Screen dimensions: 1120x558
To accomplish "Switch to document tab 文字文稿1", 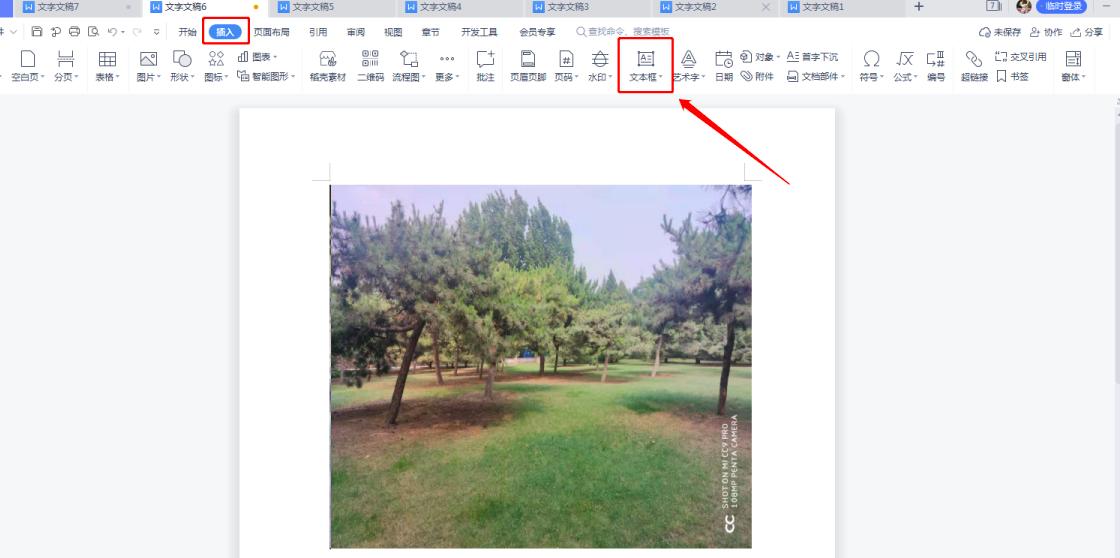I will tap(843, 7).
